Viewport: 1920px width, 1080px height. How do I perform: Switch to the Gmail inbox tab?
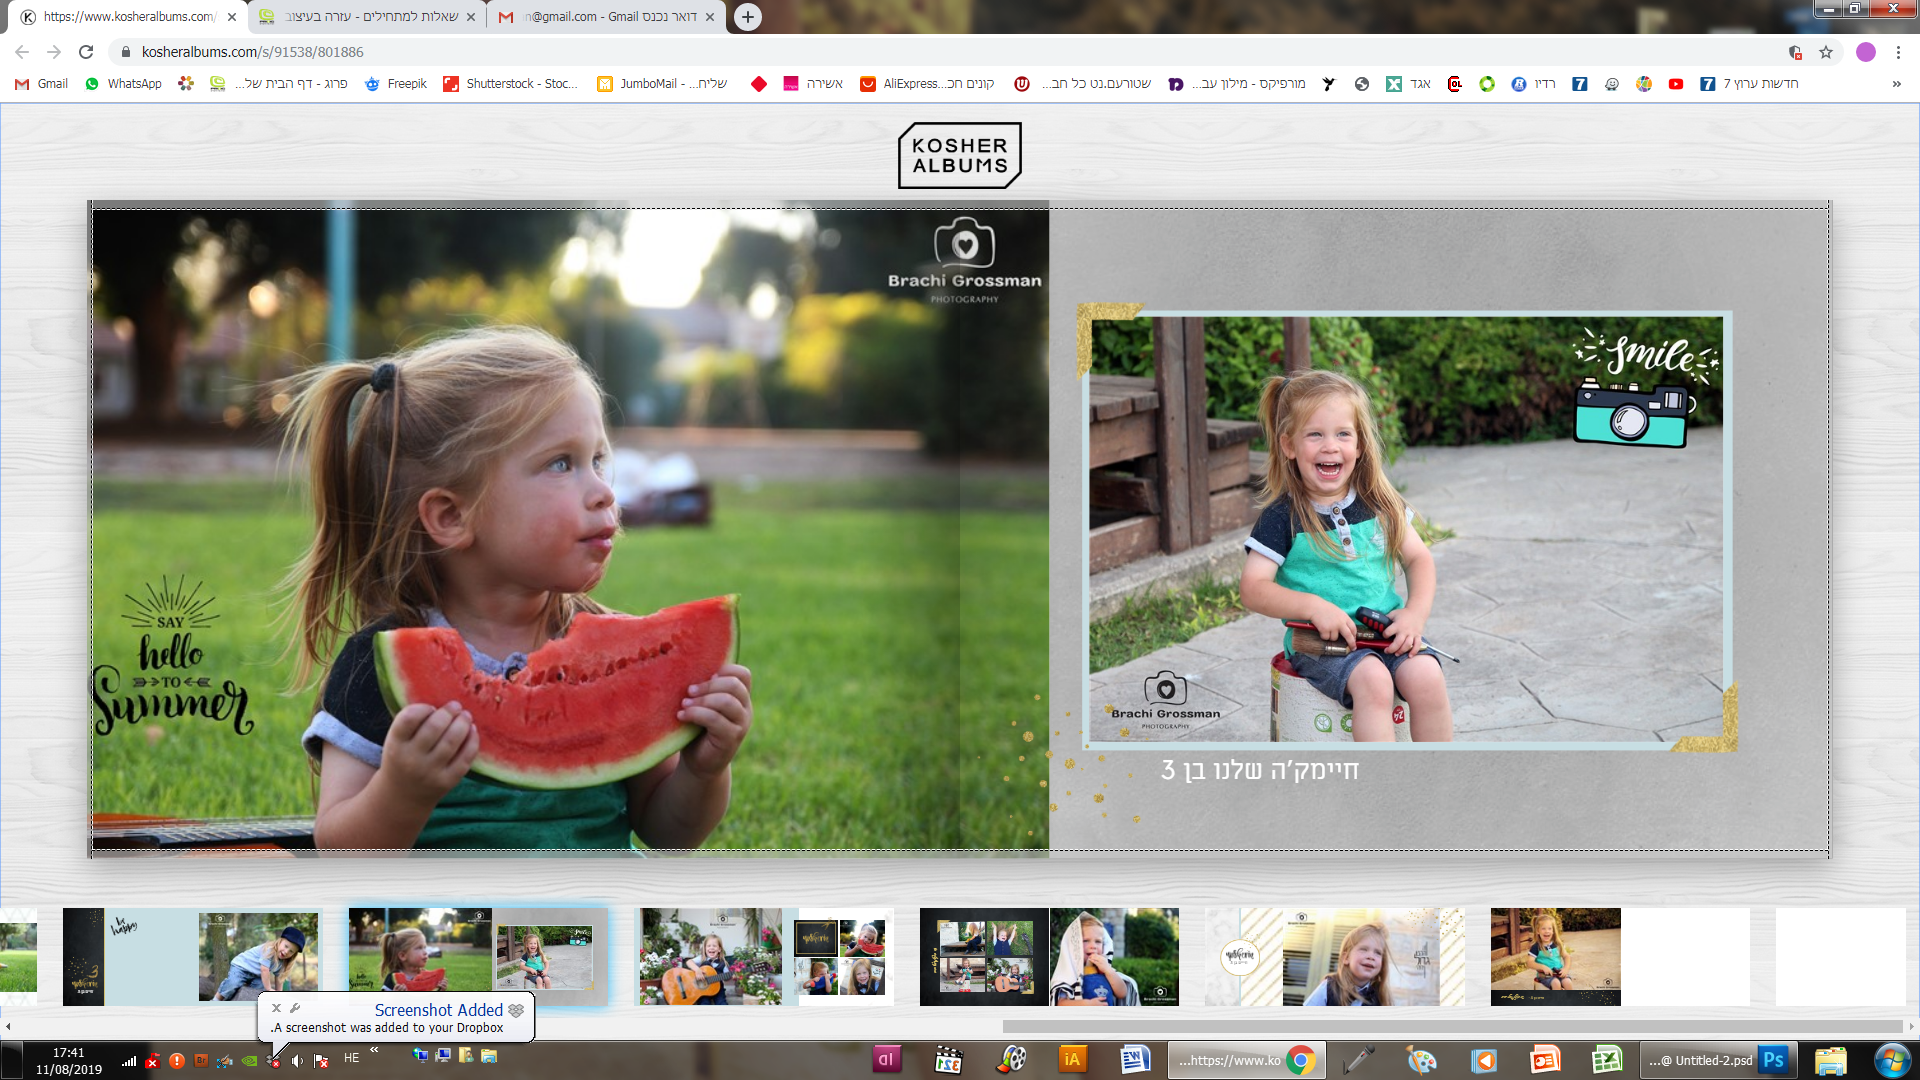click(606, 17)
